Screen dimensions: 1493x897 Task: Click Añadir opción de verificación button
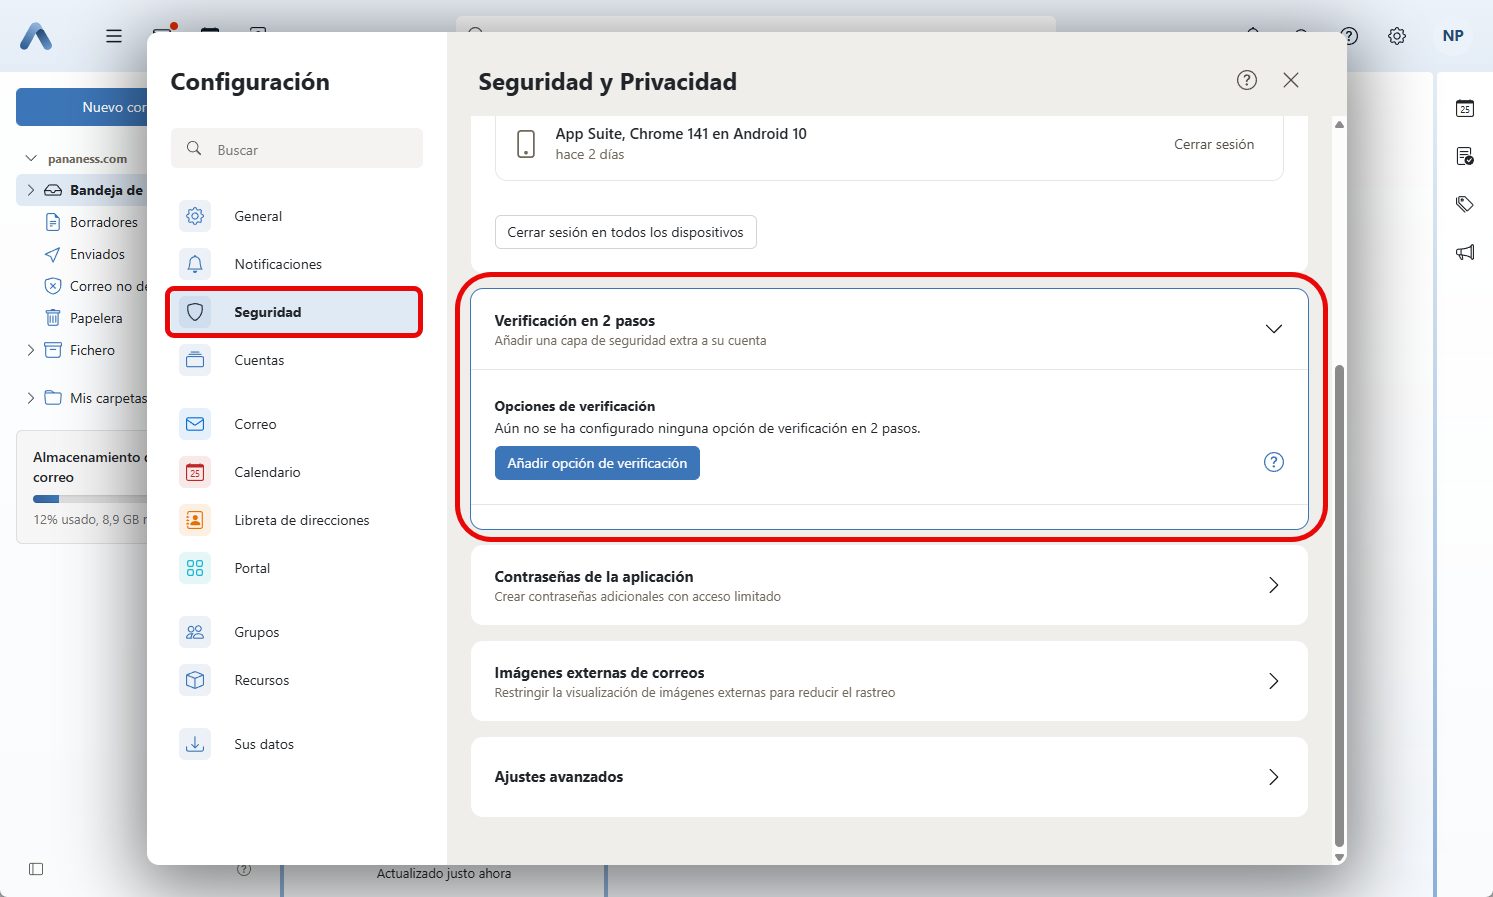(597, 463)
